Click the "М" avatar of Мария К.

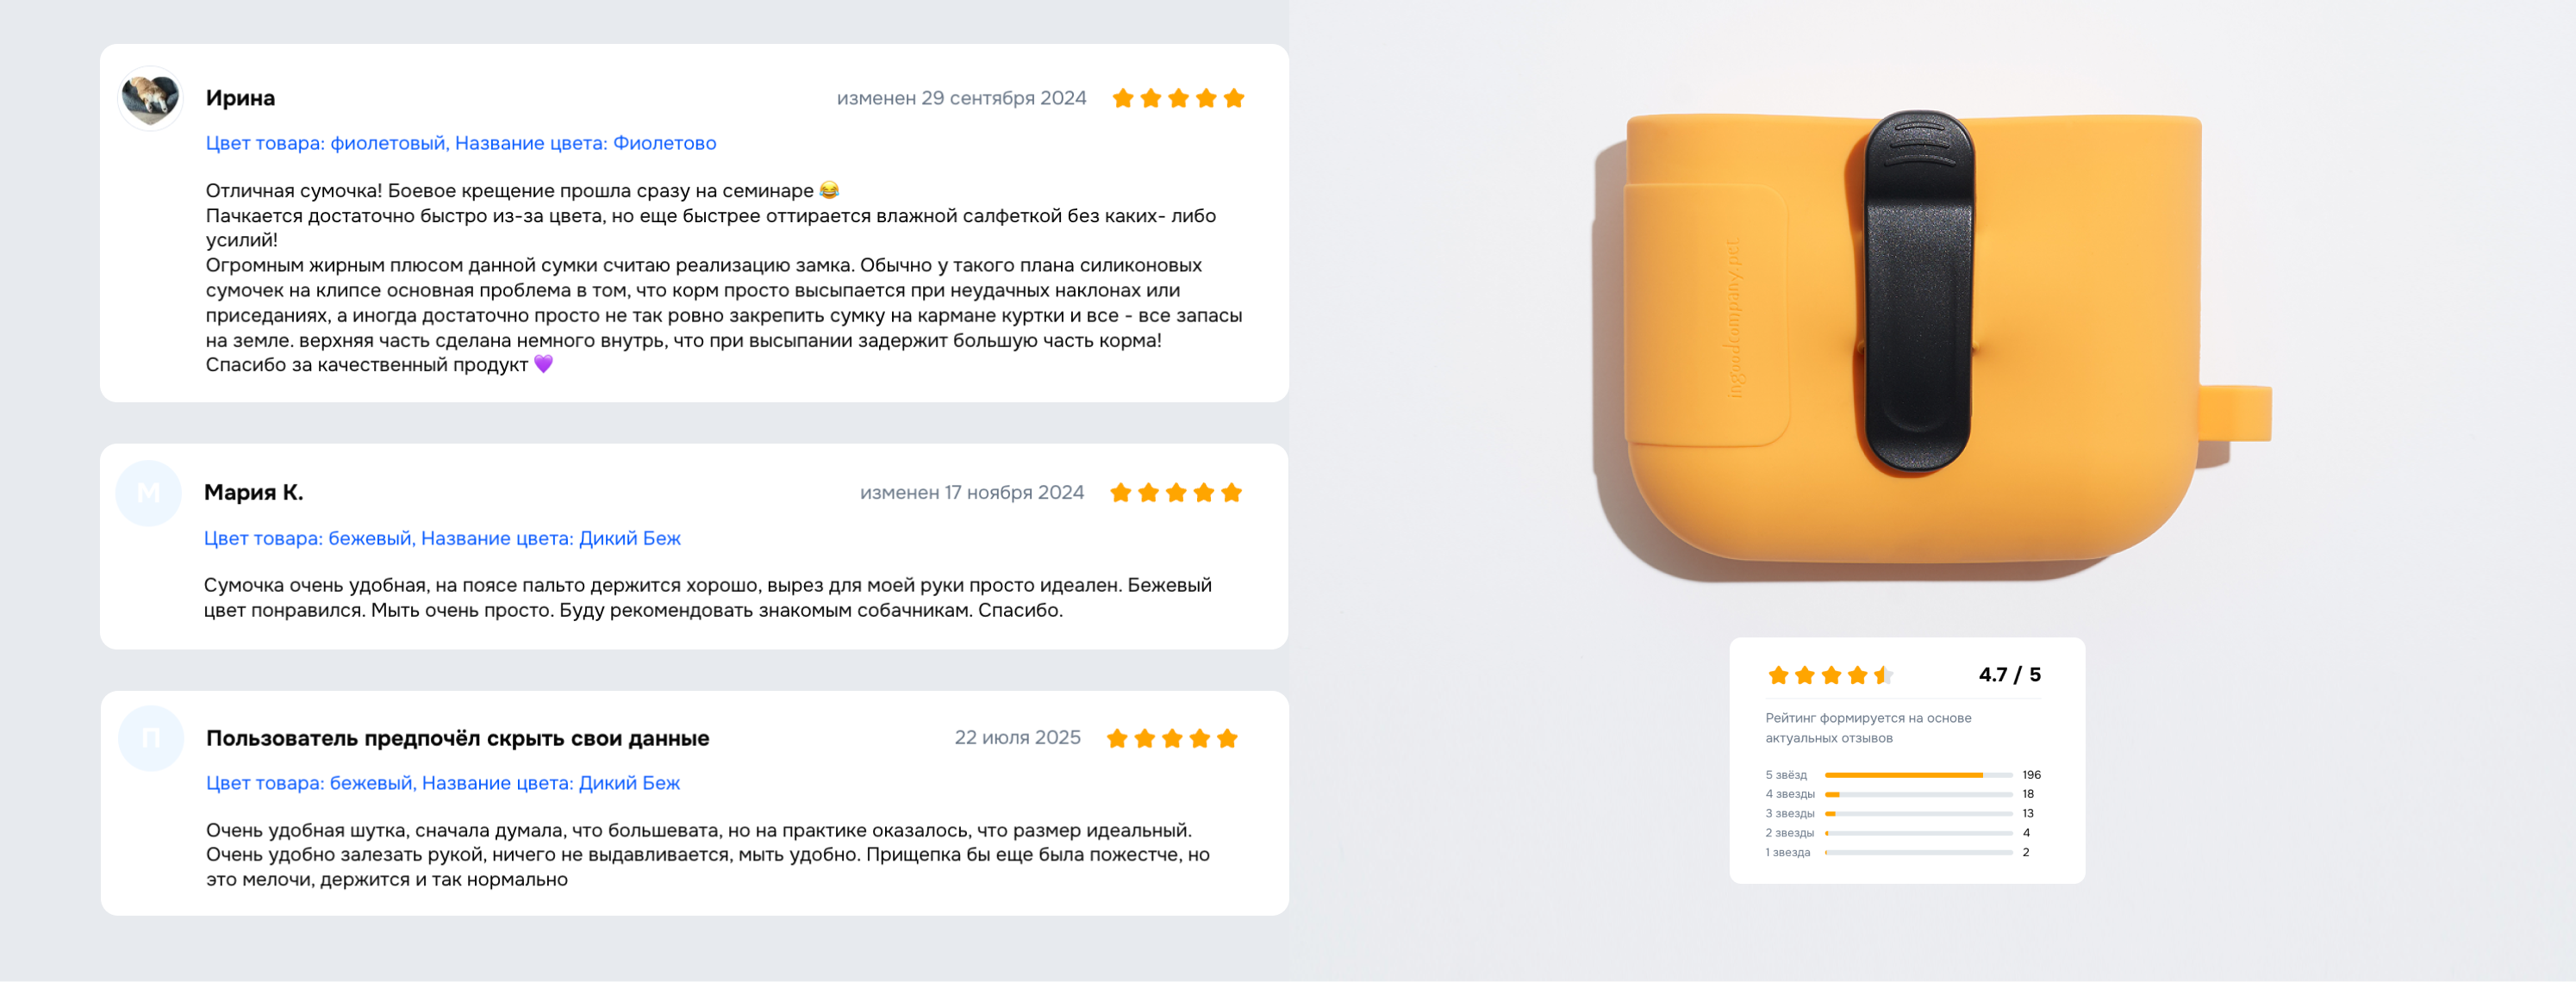148,493
